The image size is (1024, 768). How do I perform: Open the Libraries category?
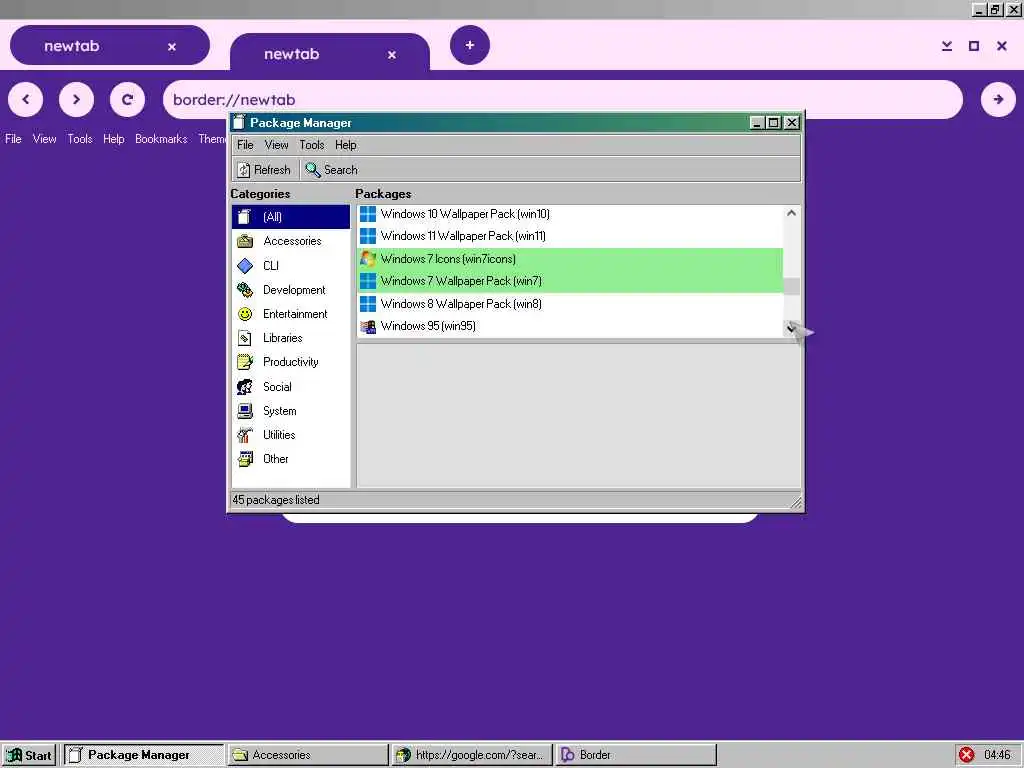(x=291, y=338)
